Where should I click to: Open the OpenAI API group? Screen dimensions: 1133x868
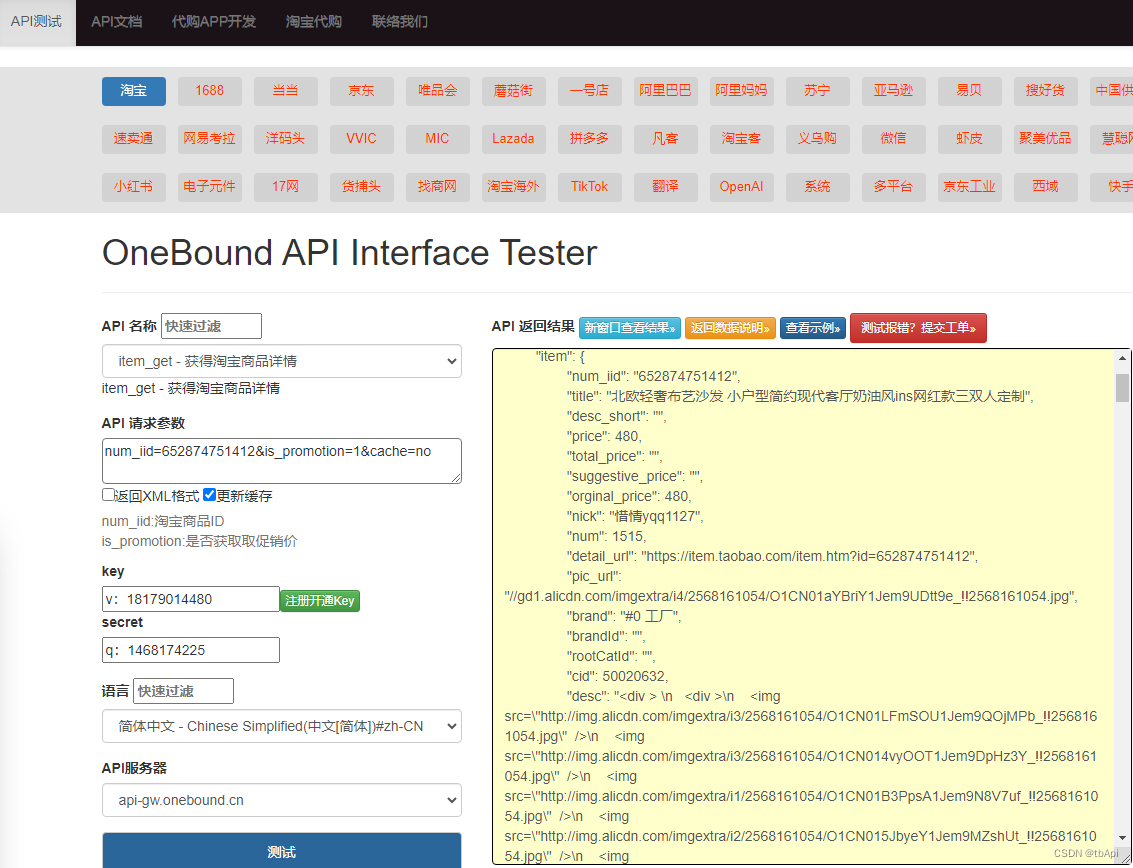[x=741, y=187]
